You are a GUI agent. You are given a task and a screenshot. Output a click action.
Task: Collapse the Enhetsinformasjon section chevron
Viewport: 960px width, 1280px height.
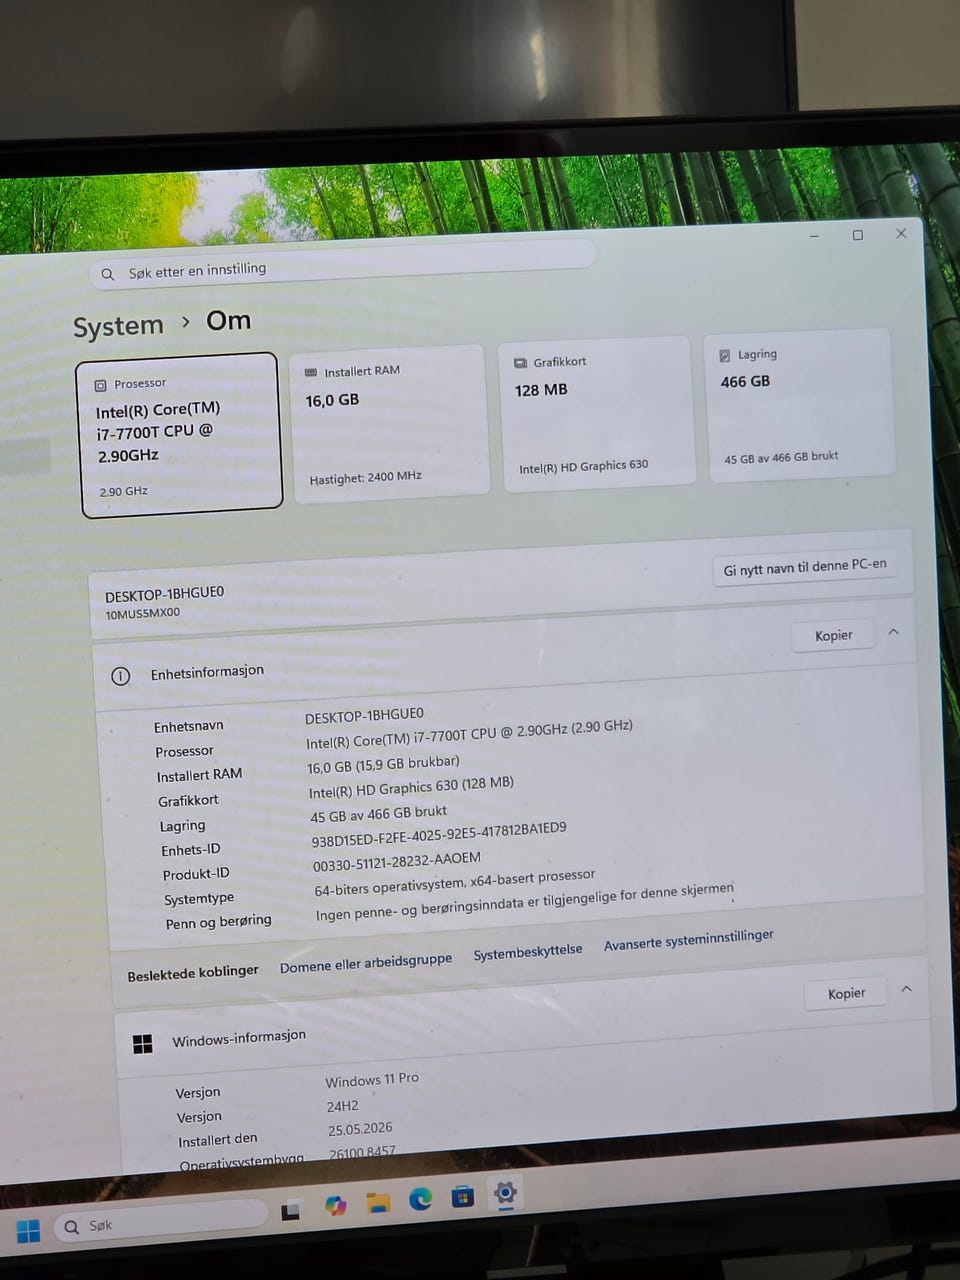point(894,631)
